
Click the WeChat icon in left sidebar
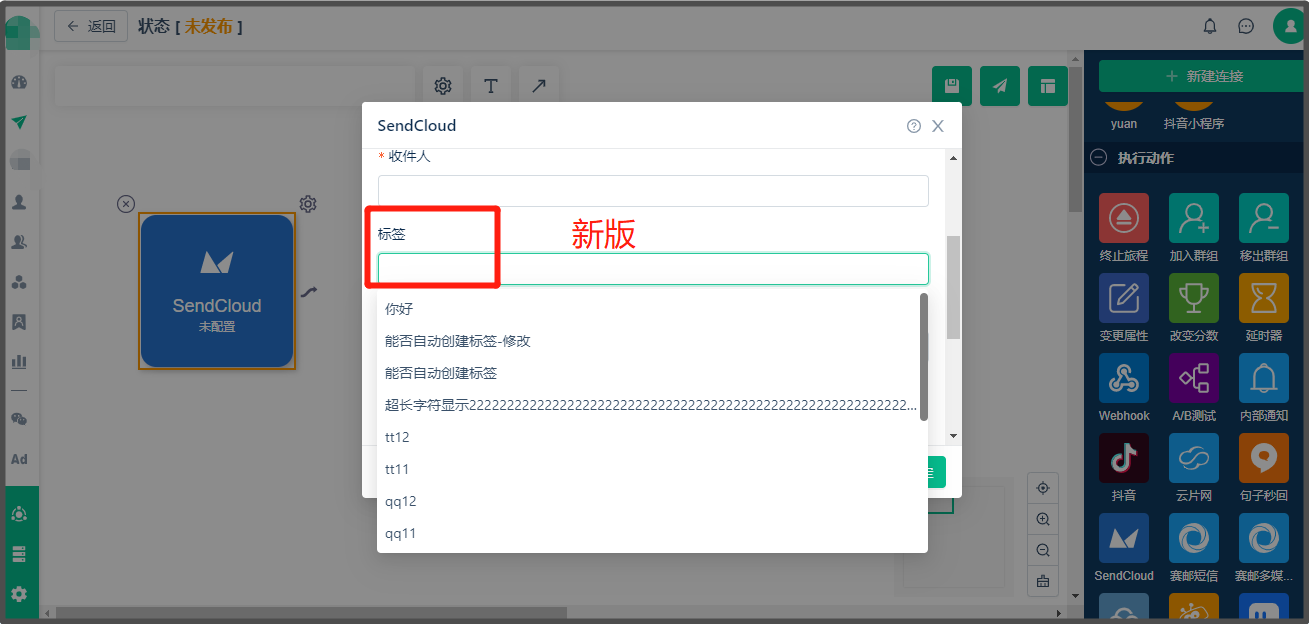pyautogui.click(x=19, y=419)
